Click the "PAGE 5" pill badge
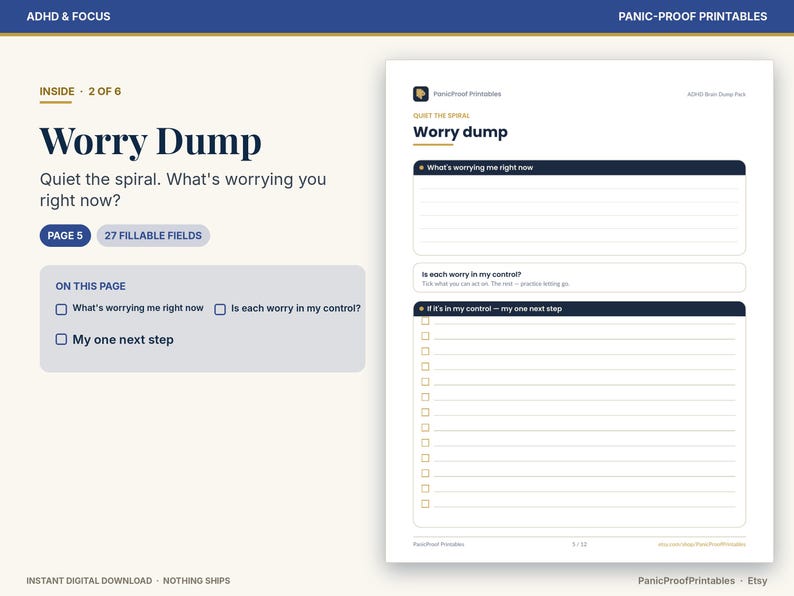The height and width of the screenshot is (596, 794). [x=65, y=235]
